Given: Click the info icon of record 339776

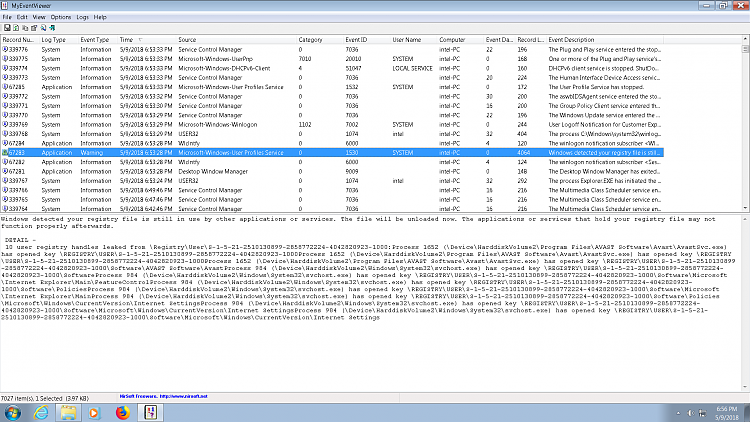Looking at the screenshot, I should coord(5,49).
